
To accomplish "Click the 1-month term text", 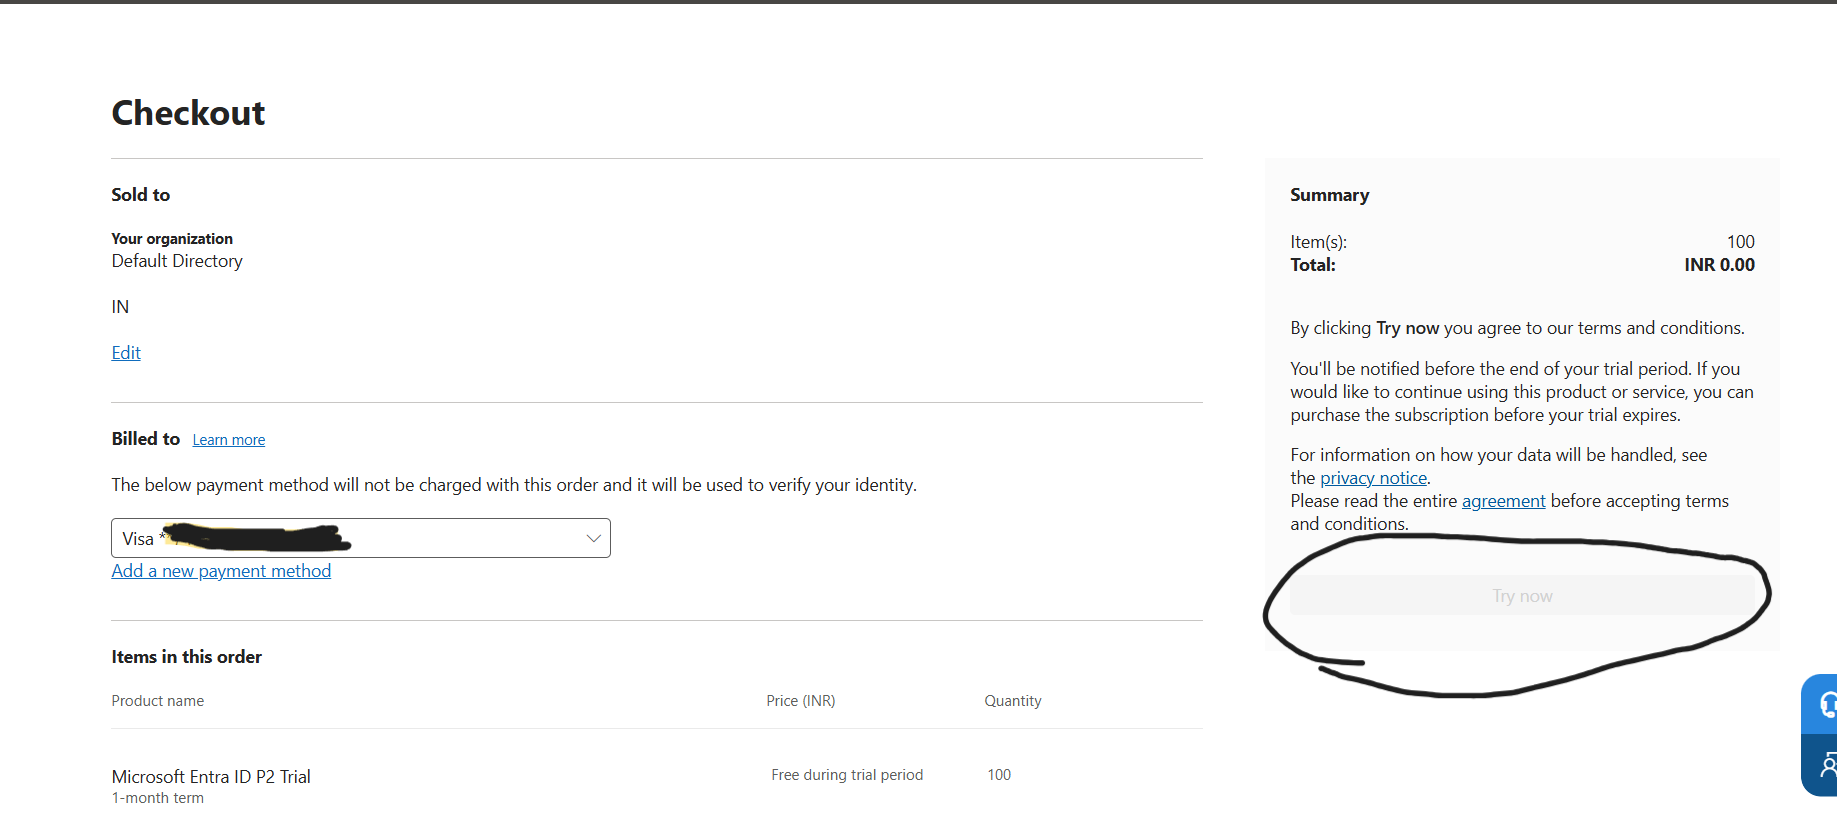I will [x=158, y=798].
